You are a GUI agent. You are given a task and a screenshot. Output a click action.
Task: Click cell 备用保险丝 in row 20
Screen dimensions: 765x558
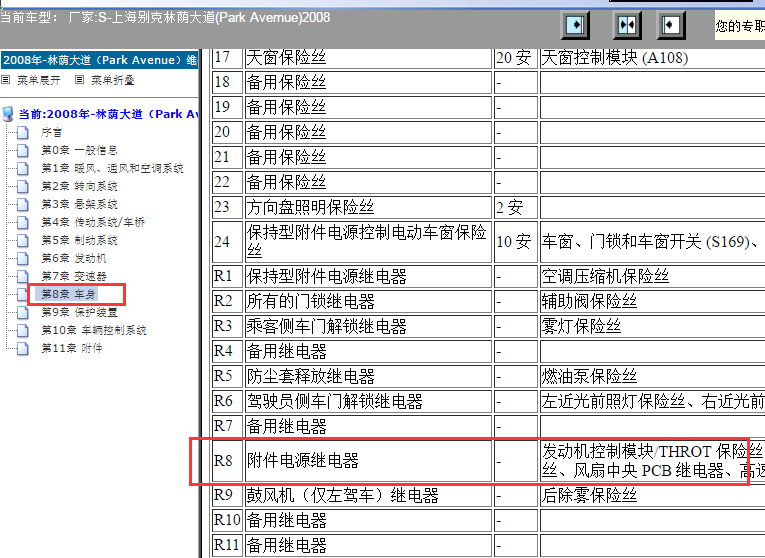click(368, 132)
